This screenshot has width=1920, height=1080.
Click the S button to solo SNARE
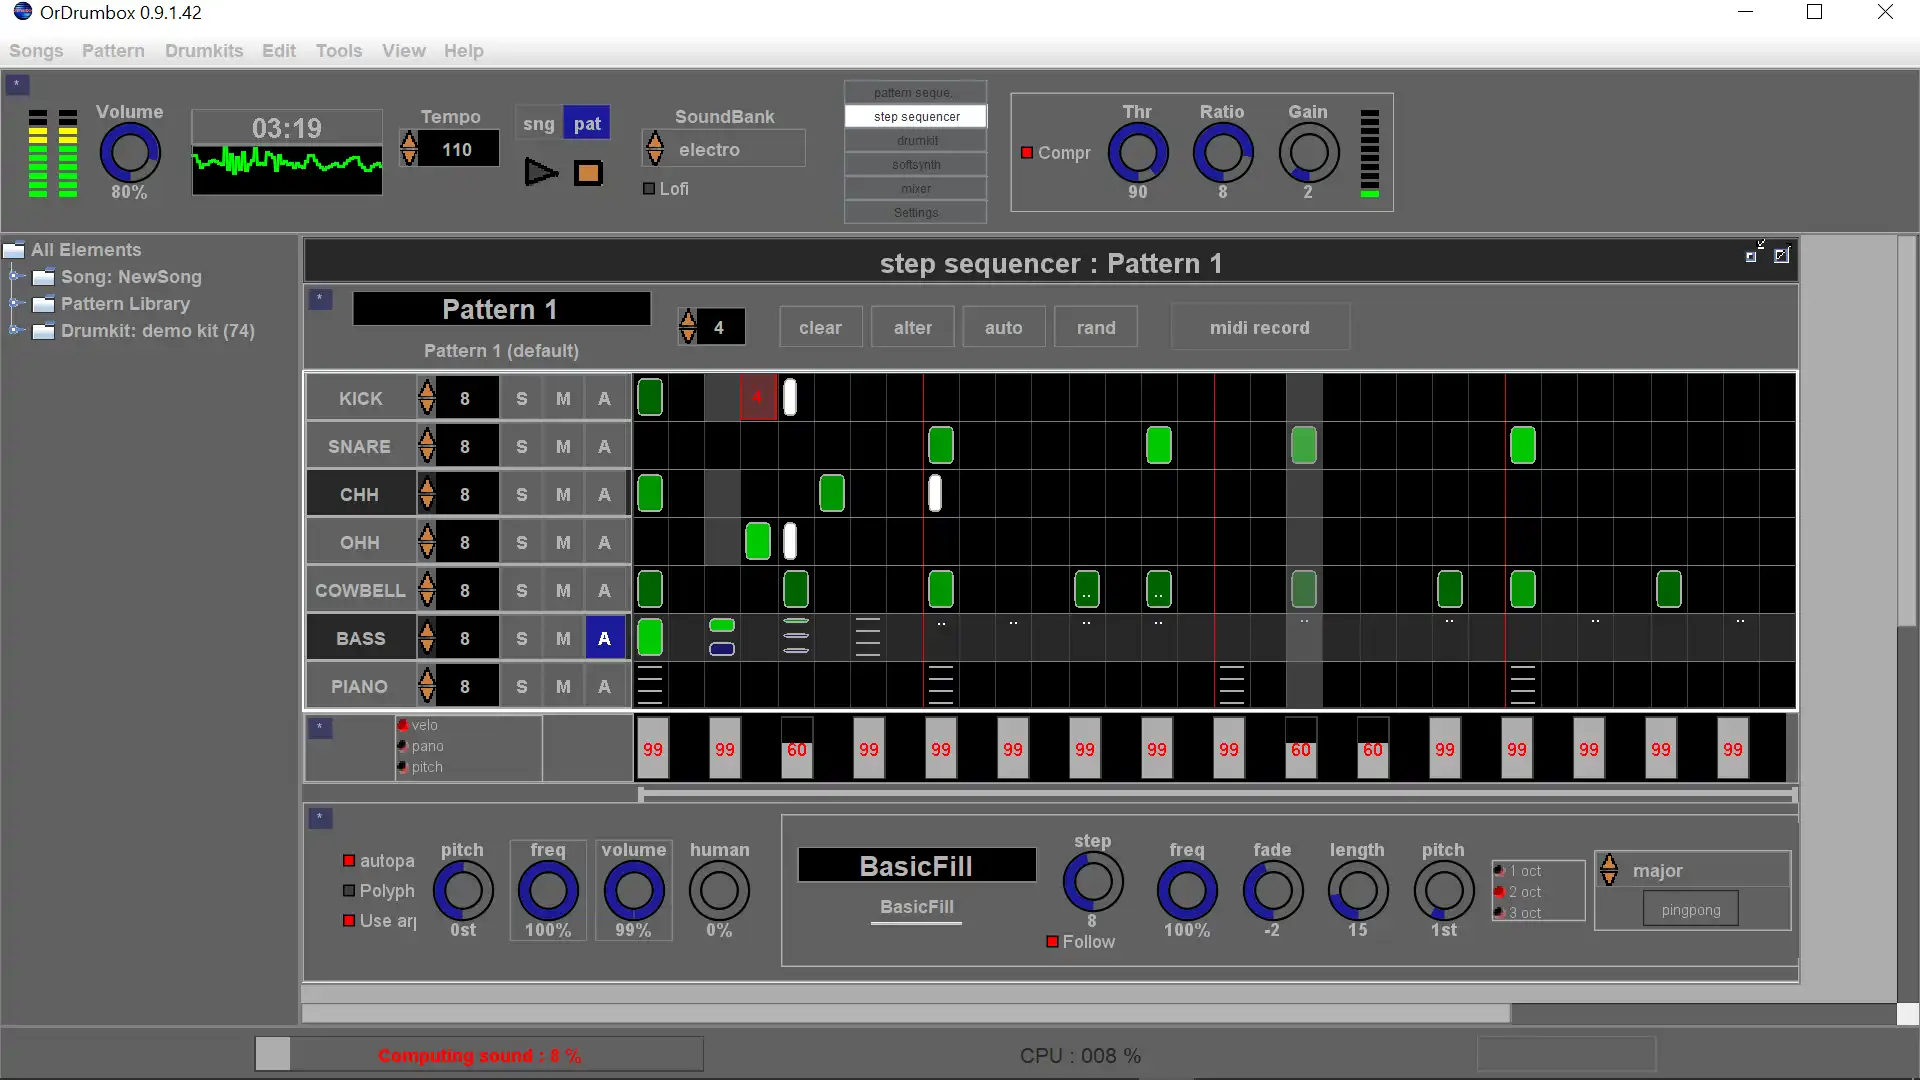(x=521, y=446)
